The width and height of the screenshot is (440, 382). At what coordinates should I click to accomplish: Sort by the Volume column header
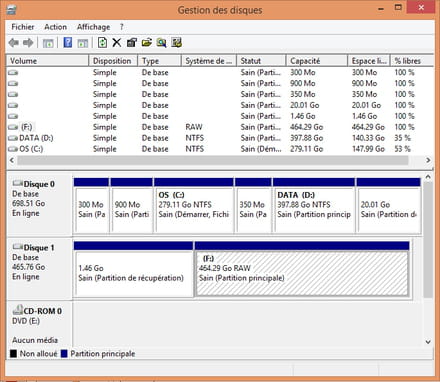[48, 61]
